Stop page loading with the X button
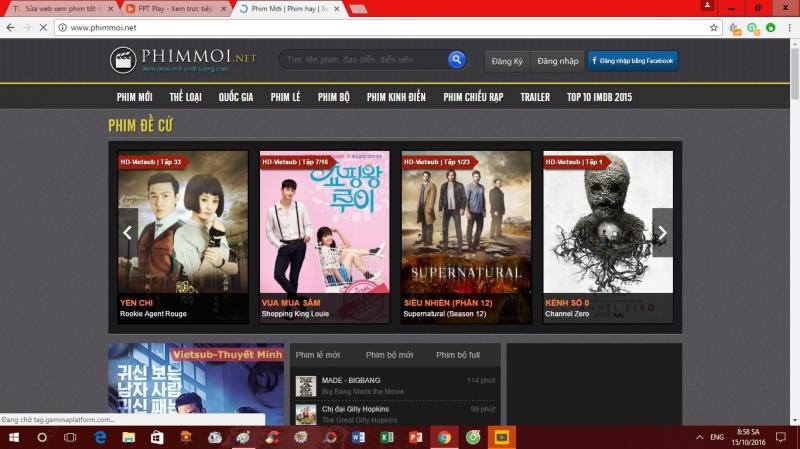This screenshot has height=449, width=800. click(41, 27)
